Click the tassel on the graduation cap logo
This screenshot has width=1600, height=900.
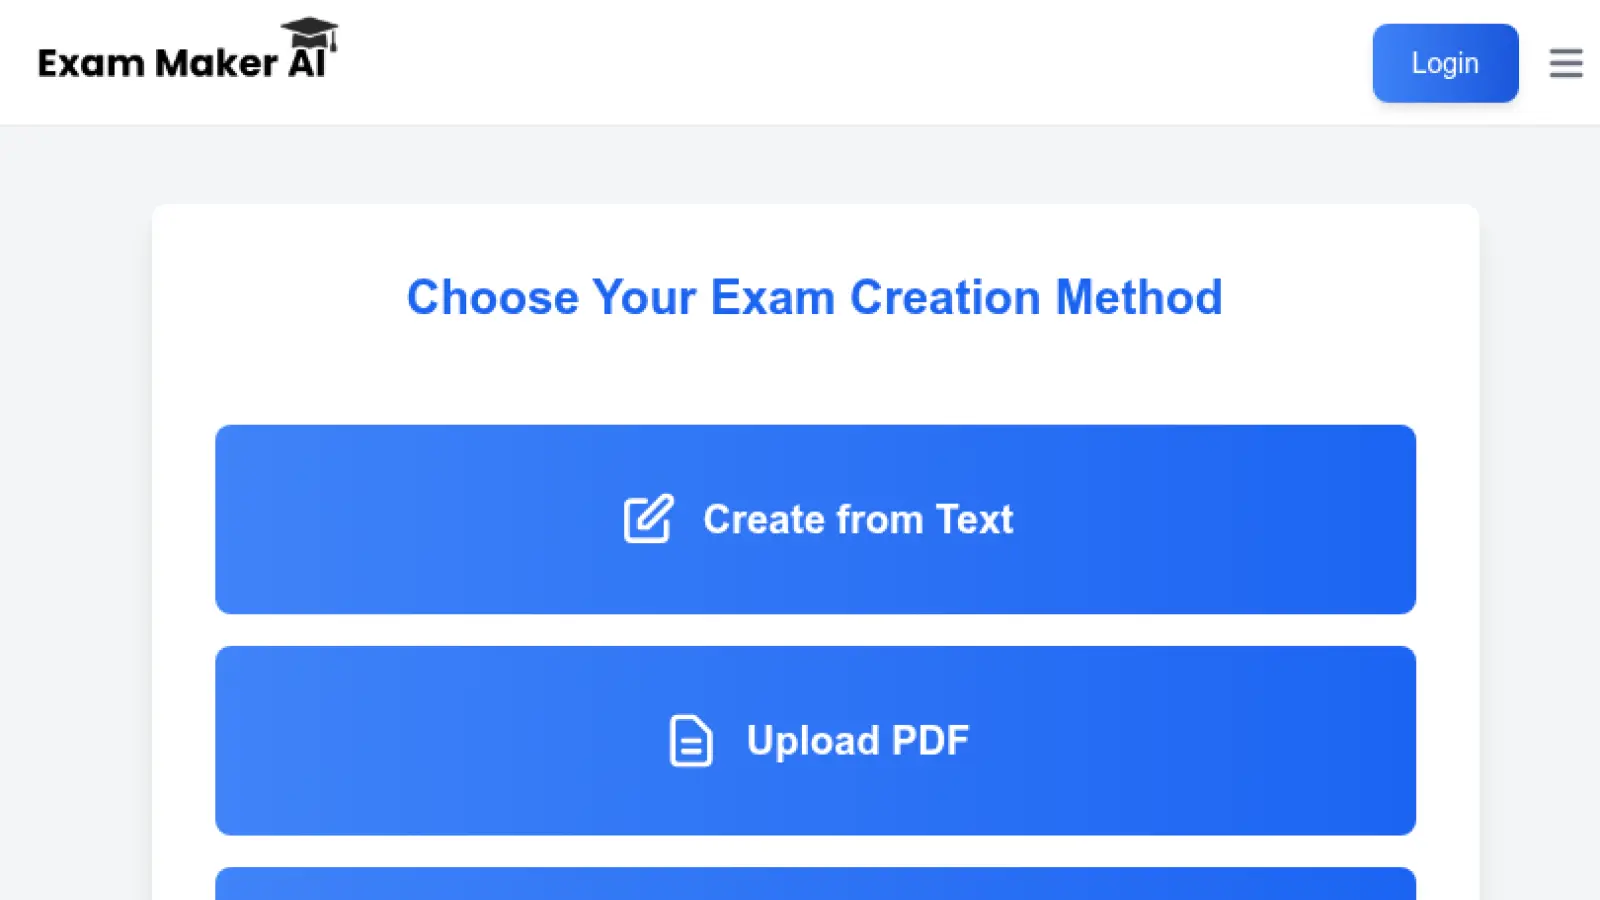pos(334,40)
